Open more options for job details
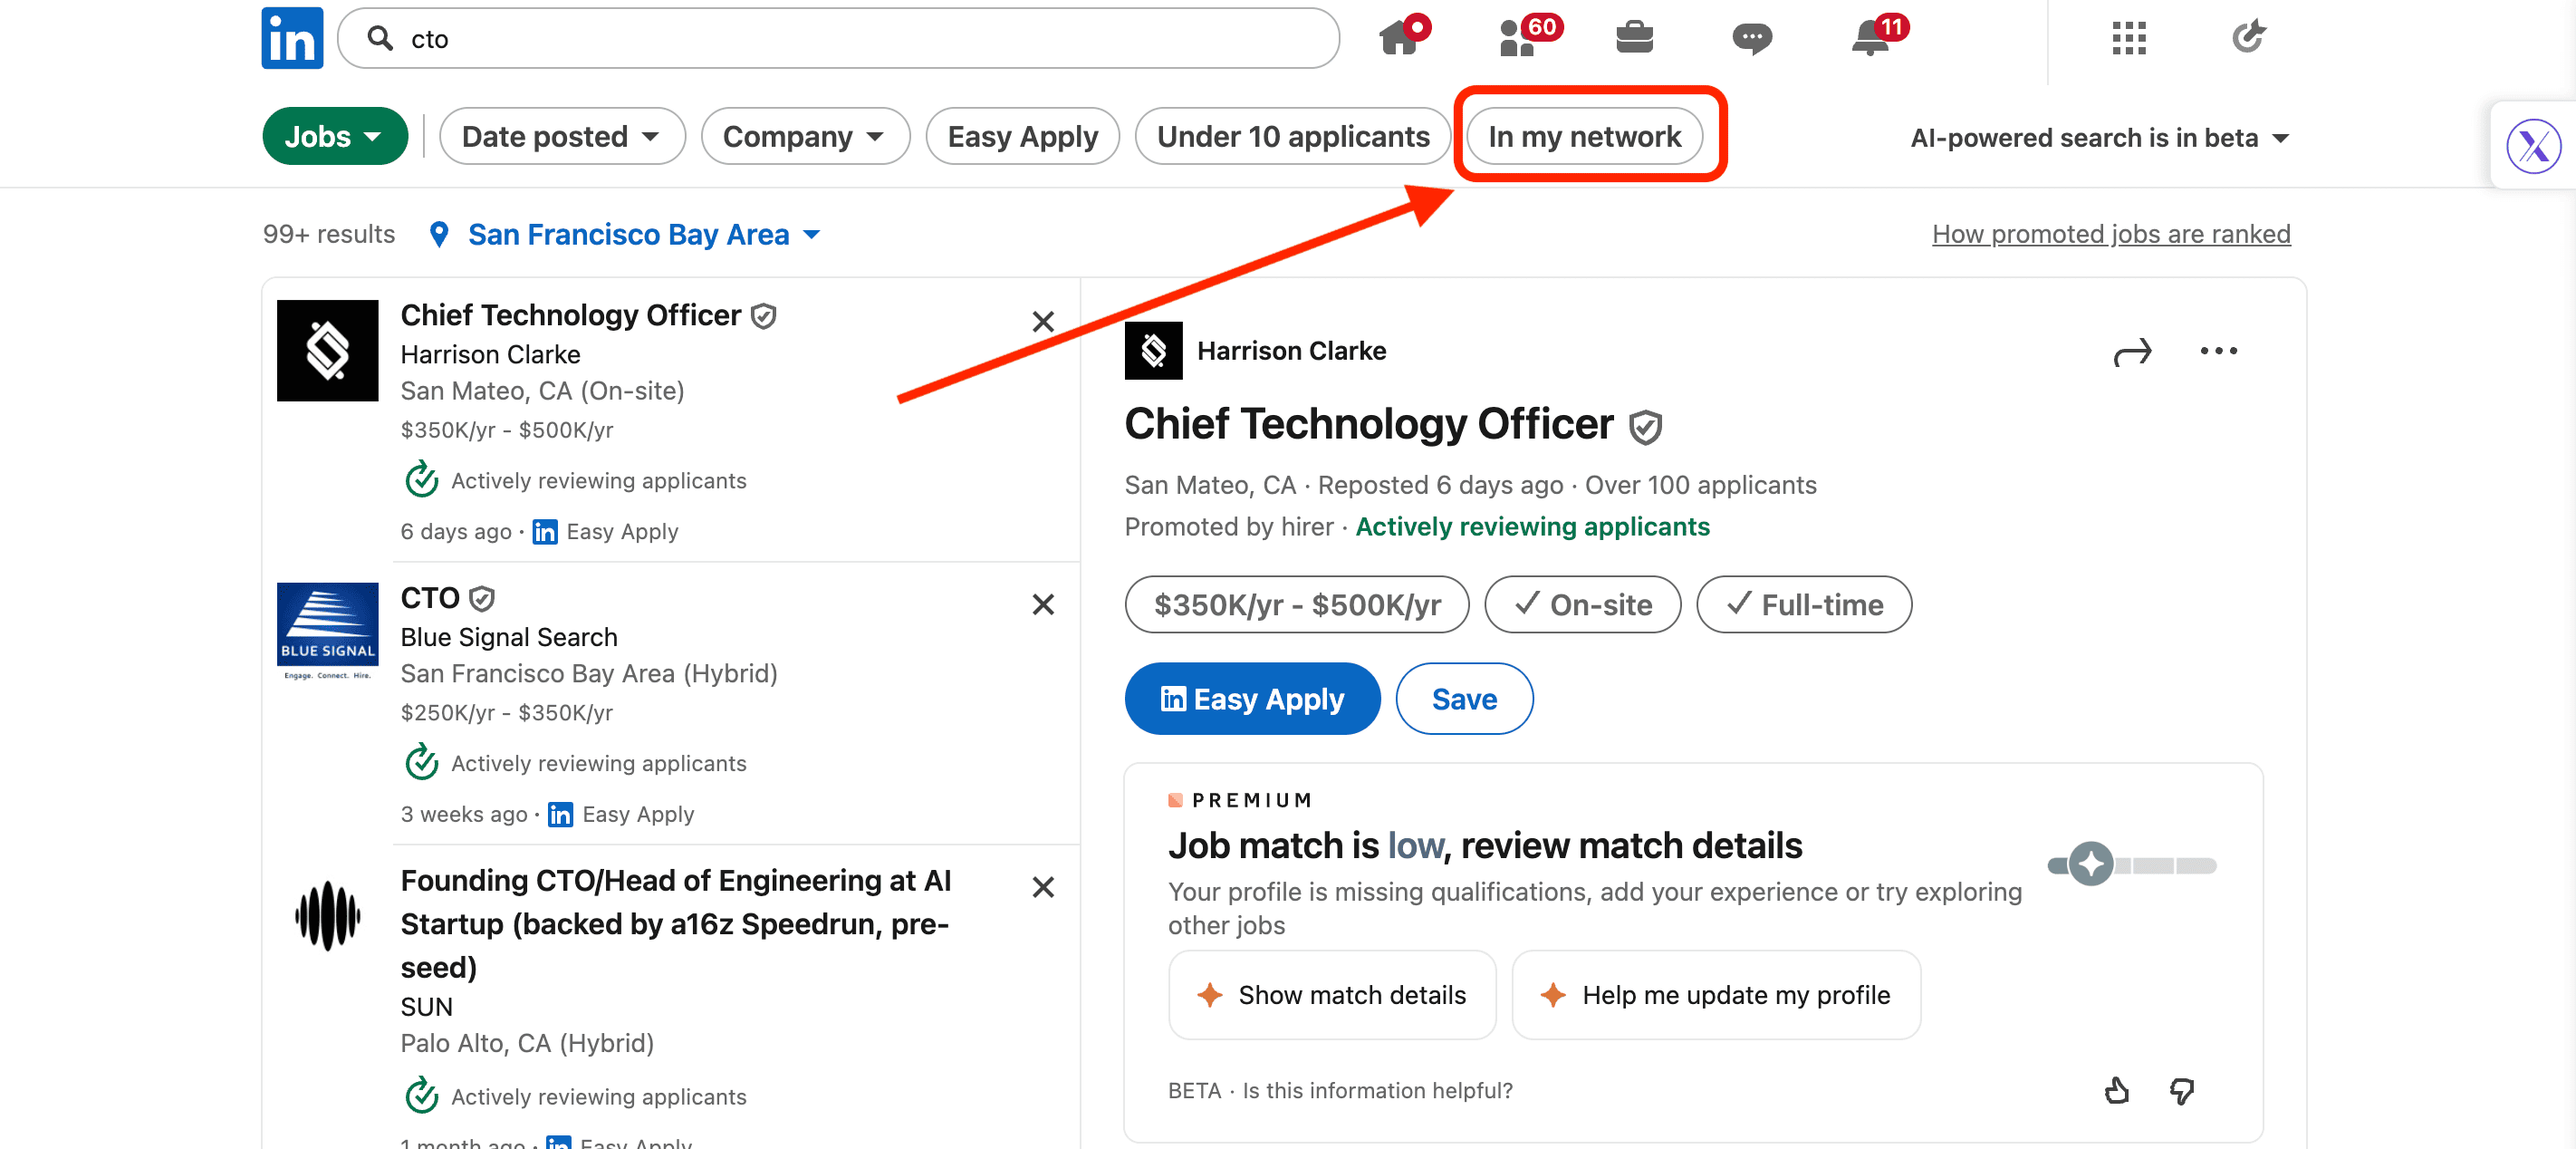This screenshot has height=1149, width=2576. click(x=2218, y=351)
